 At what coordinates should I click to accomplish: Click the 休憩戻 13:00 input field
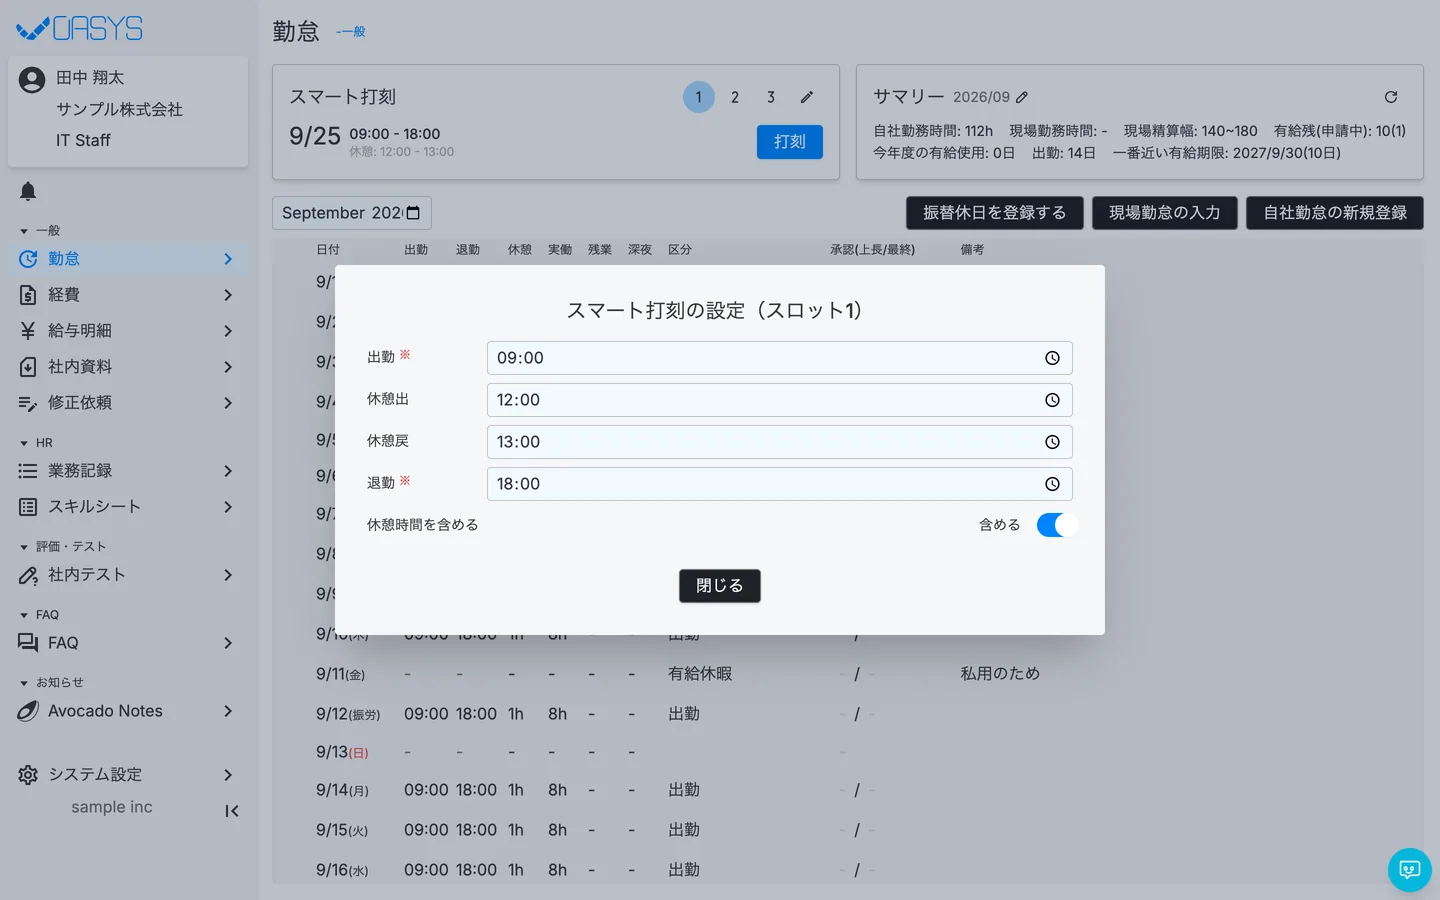click(x=780, y=442)
